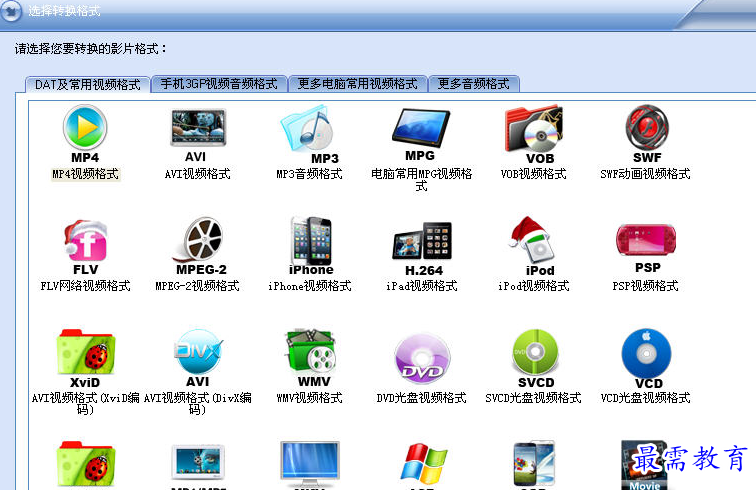The width and height of the screenshot is (756, 490).
Task: Select the Windows flag logo icon
Action: point(423,464)
